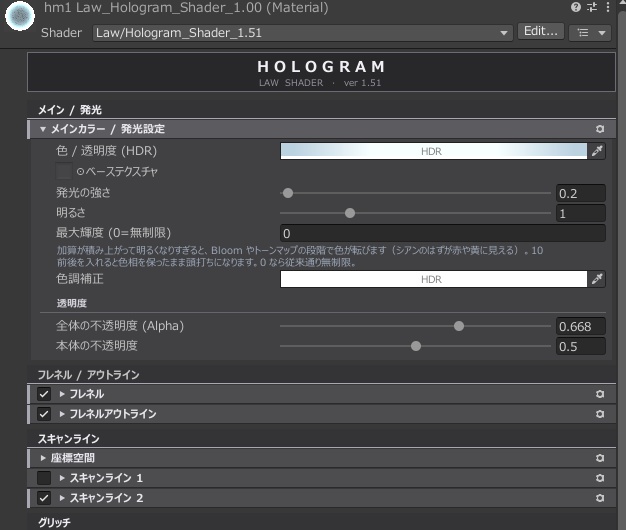Click the フレネル / アウトライン category heading
The height and width of the screenshot is (530, 626).
coord(89,375)
